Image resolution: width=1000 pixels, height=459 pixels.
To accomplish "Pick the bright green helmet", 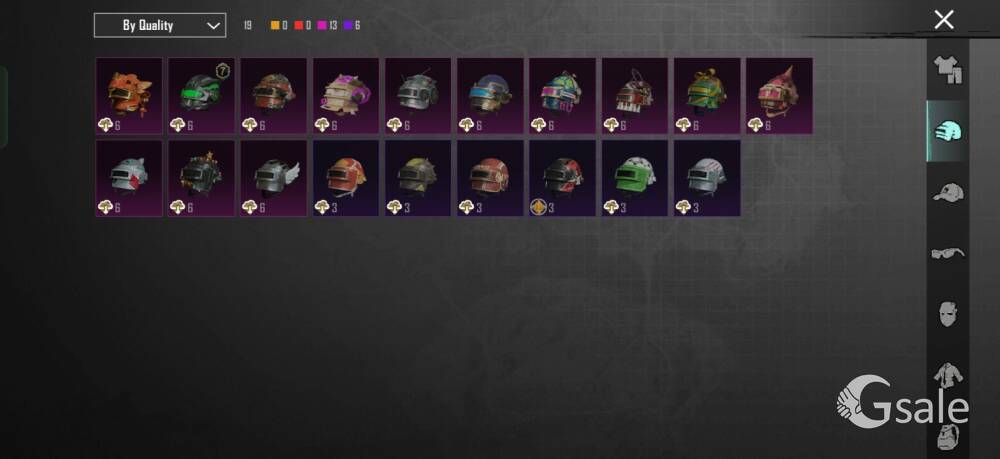I will tap(635, 178).
